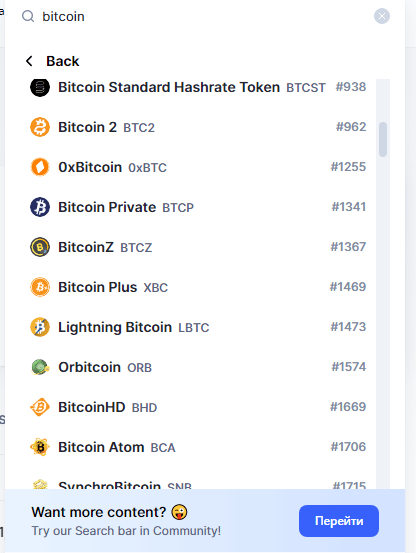Screen dimensions: 416x553
Task: Click the Lightning Bitcoin coin icon
Action: point(40,327)
